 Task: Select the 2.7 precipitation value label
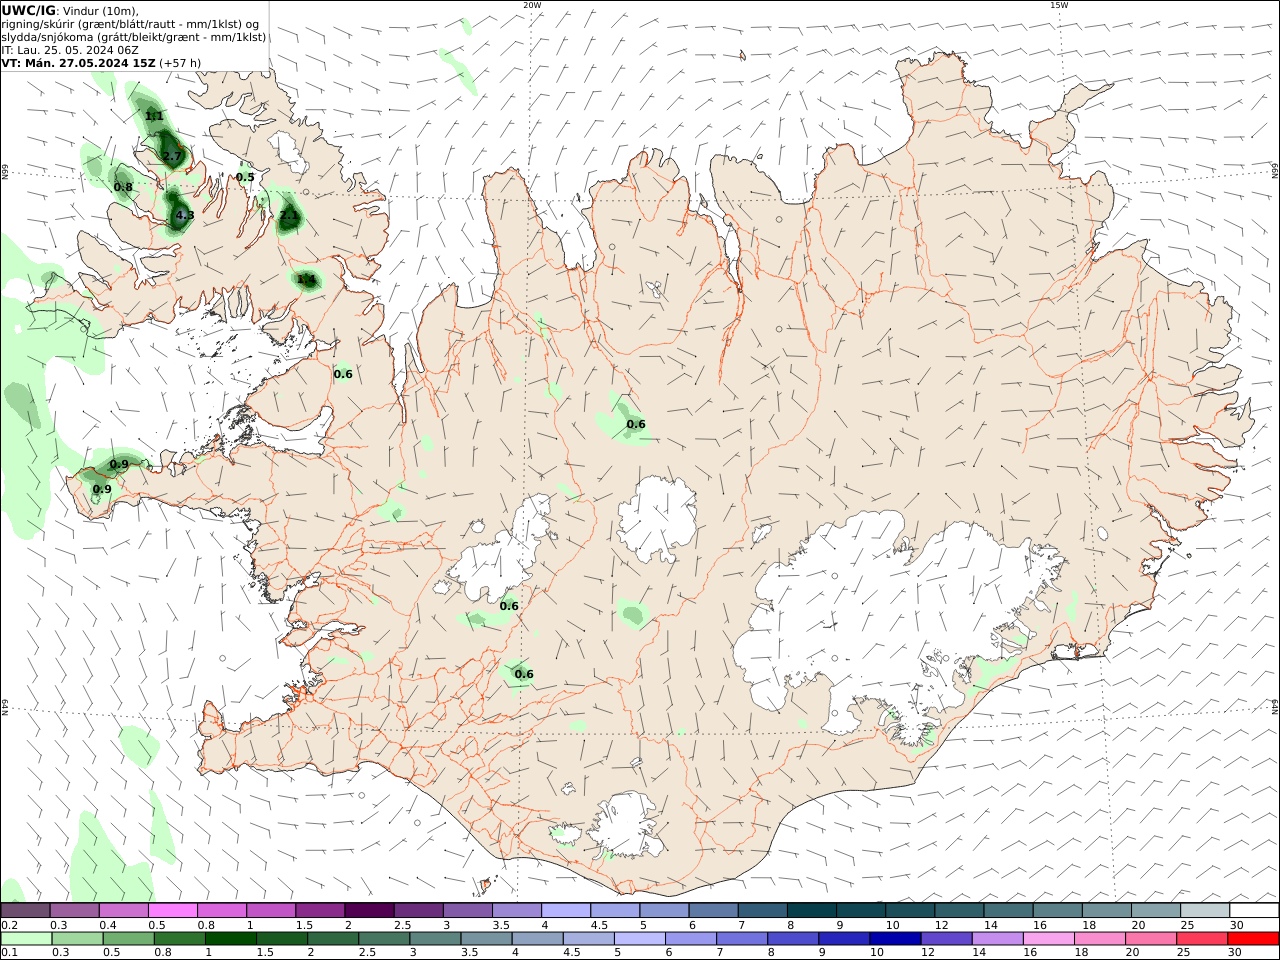point(172,156)
